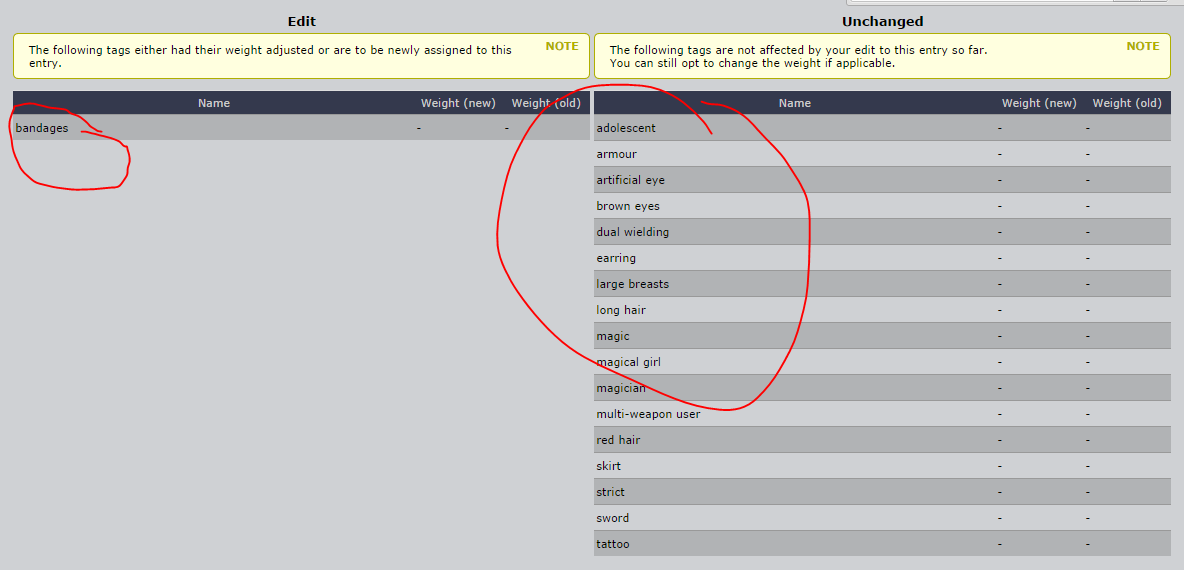Select the long hair tag
Screen dimensions: 1184x570
[621, 310]
